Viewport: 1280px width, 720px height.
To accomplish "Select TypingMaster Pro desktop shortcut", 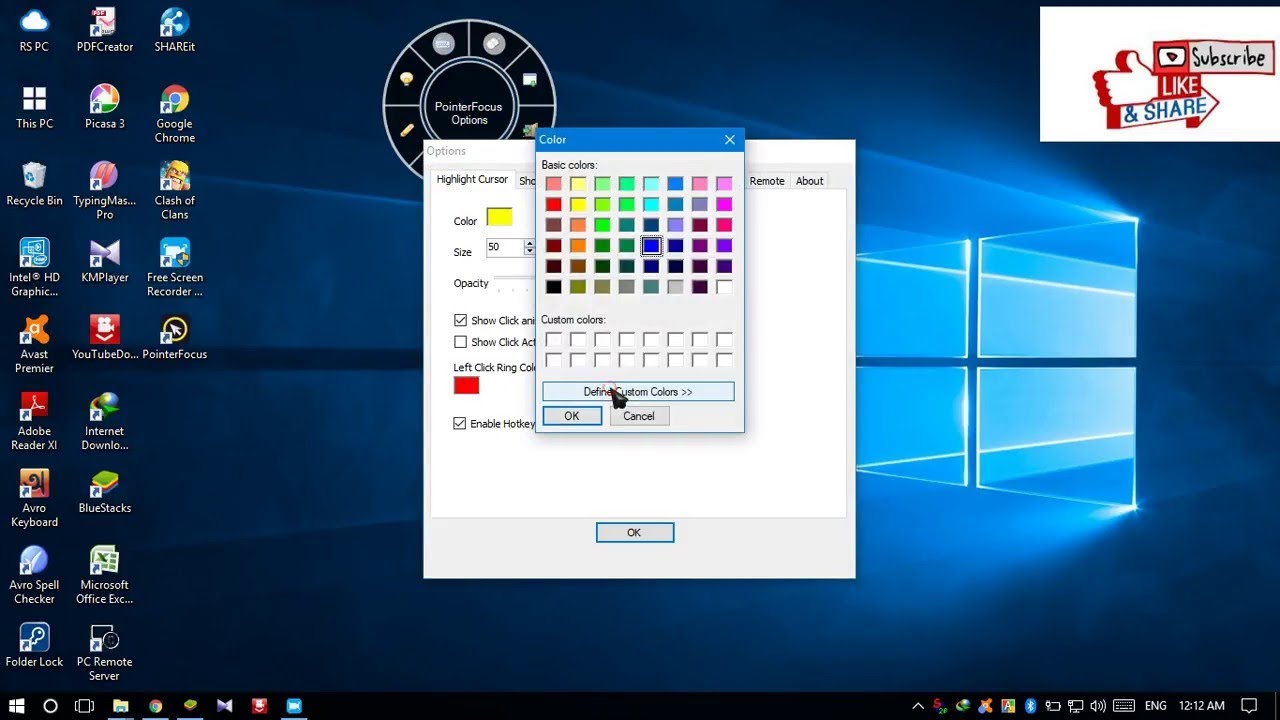I will pos(105,191).
